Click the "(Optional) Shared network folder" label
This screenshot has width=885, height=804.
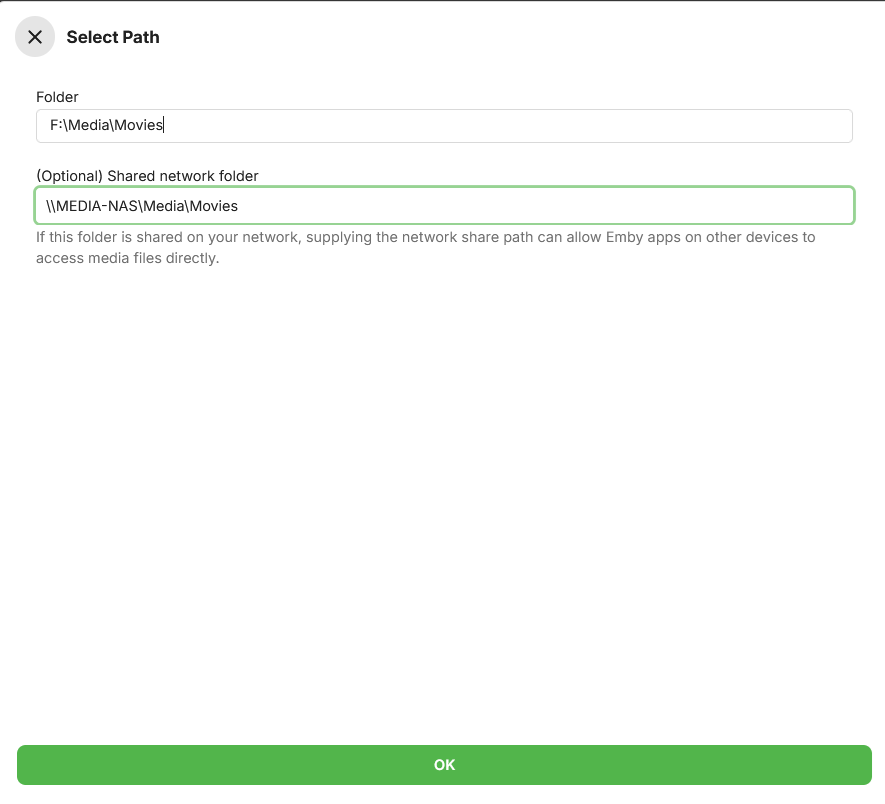(x=147, y=176)
